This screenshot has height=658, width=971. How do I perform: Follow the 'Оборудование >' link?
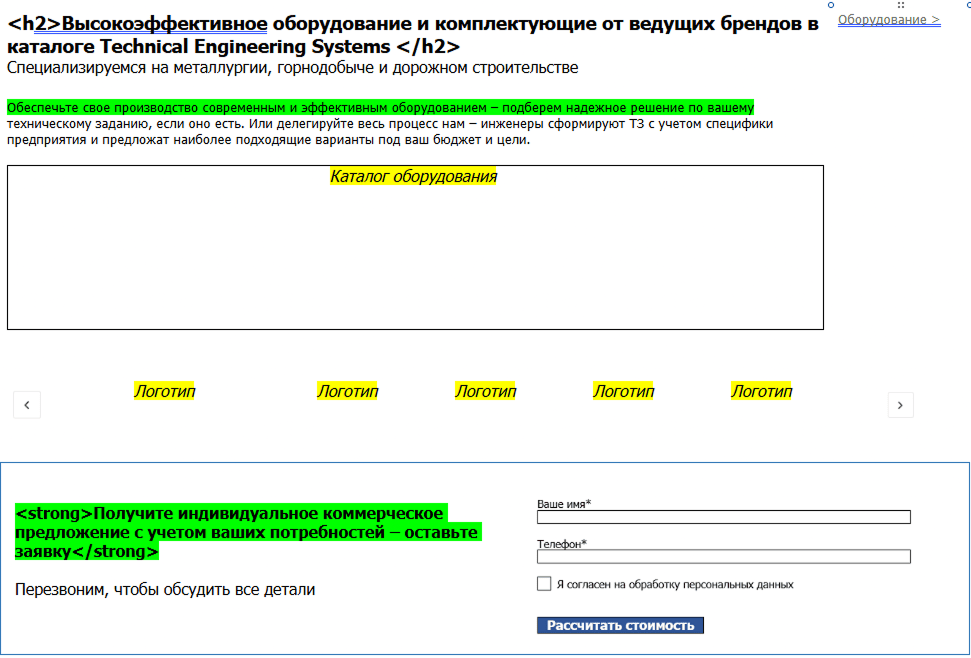point(888,18)
